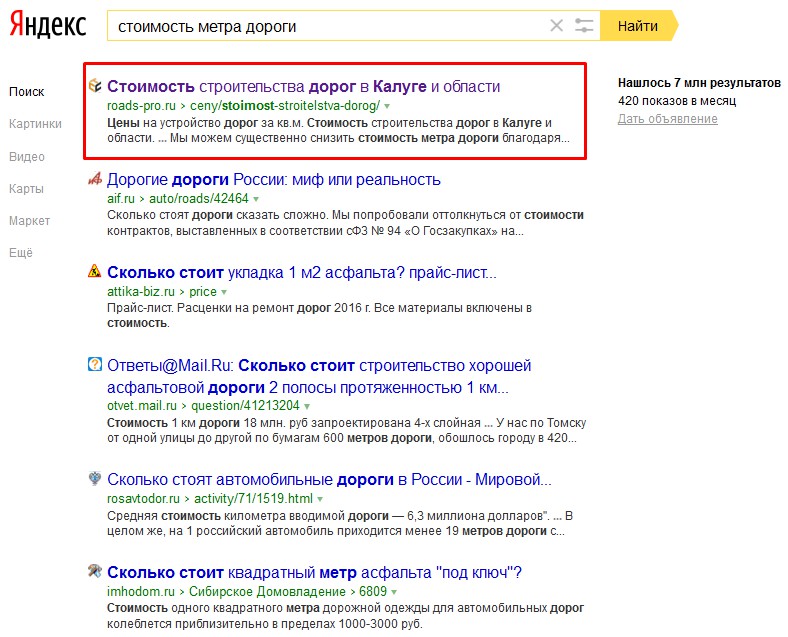Expand the attika-biz.ru result dropdown arrow
Screen dimensions: 788x637
pyautogui.click(x=224, y=292)
